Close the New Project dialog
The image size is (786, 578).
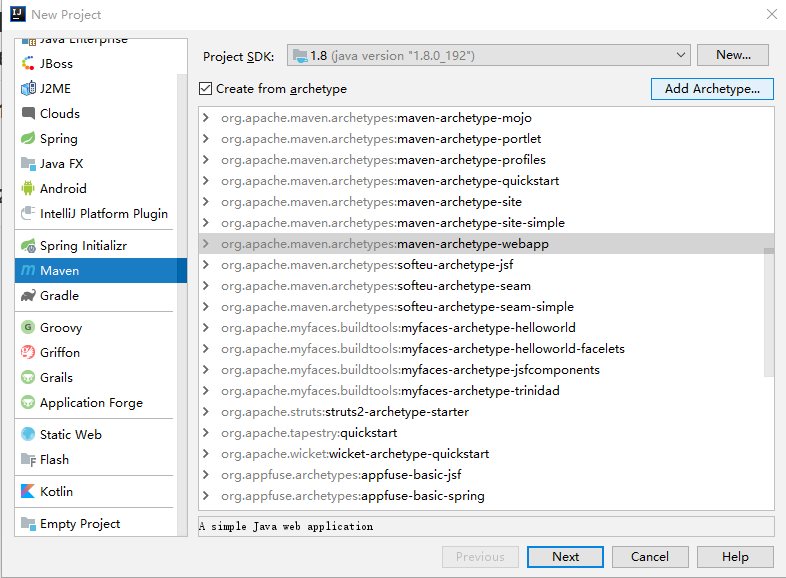[x=772, y=14]
